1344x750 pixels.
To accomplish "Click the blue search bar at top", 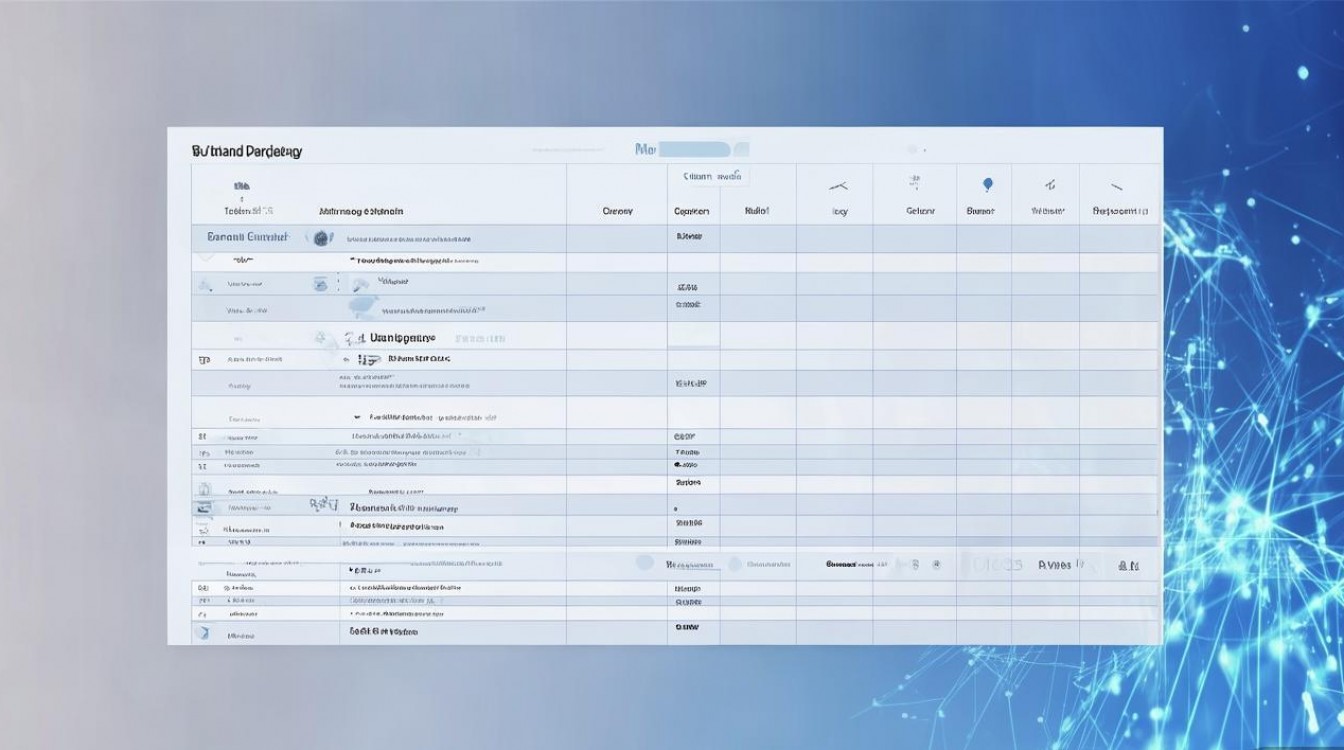I will point(694,149).
